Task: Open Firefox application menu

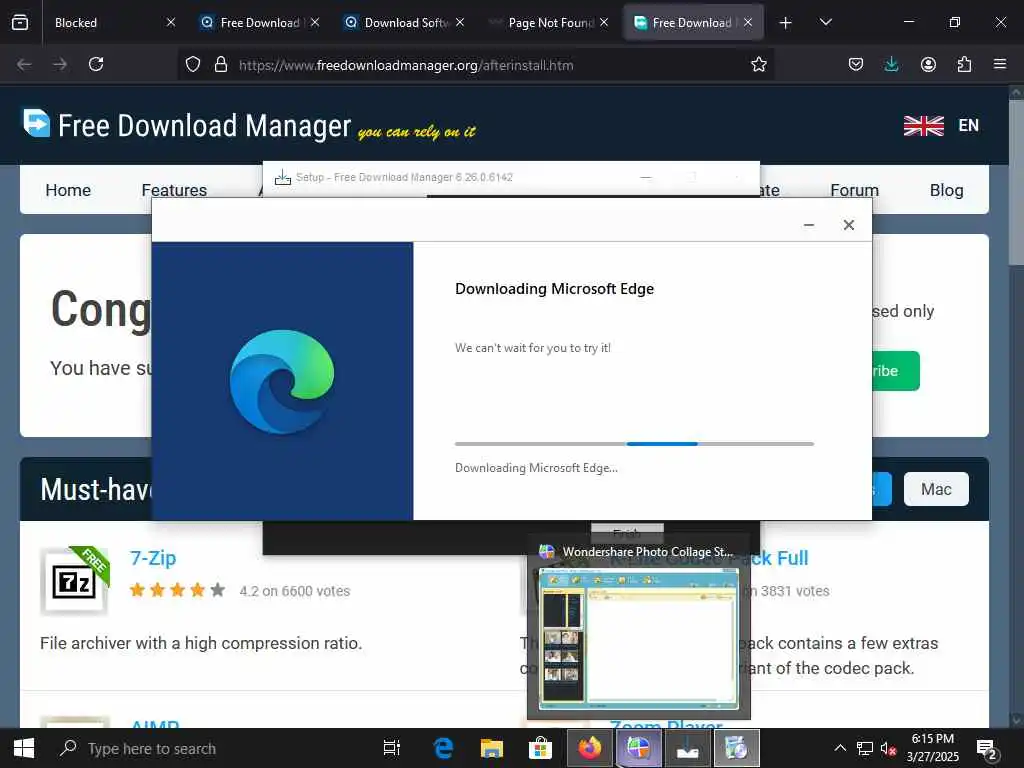Action: click(1000, 64)
